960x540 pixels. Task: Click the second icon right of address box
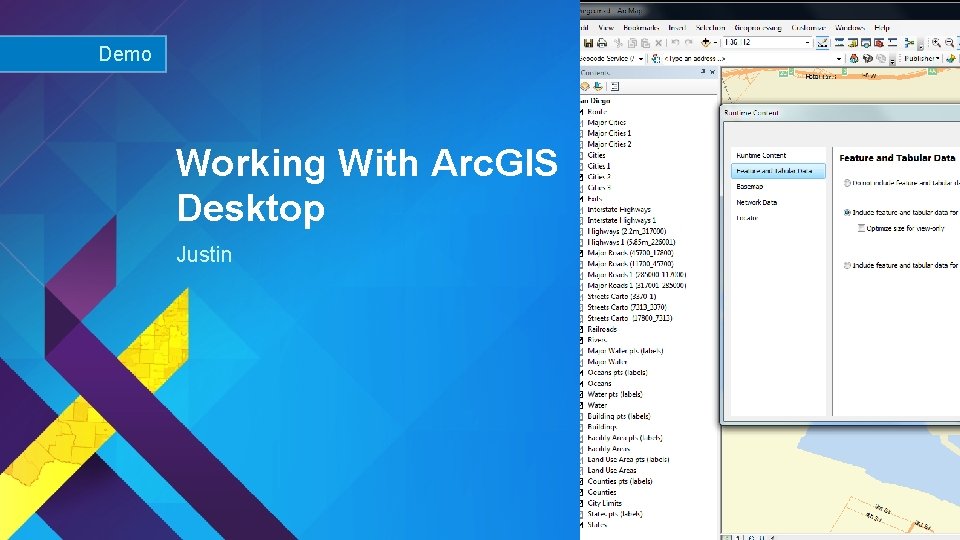tap(868, 59)
